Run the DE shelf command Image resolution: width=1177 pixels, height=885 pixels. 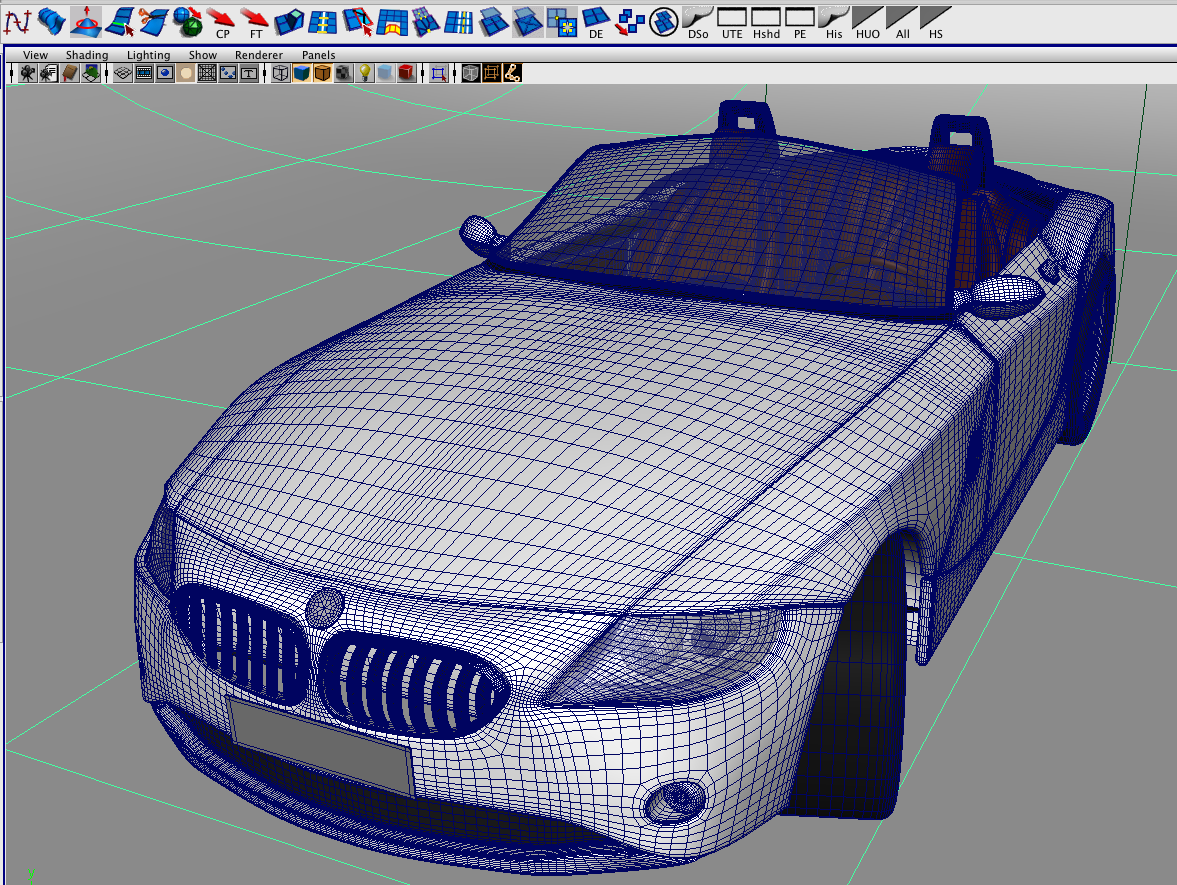(x=596, y=21)
